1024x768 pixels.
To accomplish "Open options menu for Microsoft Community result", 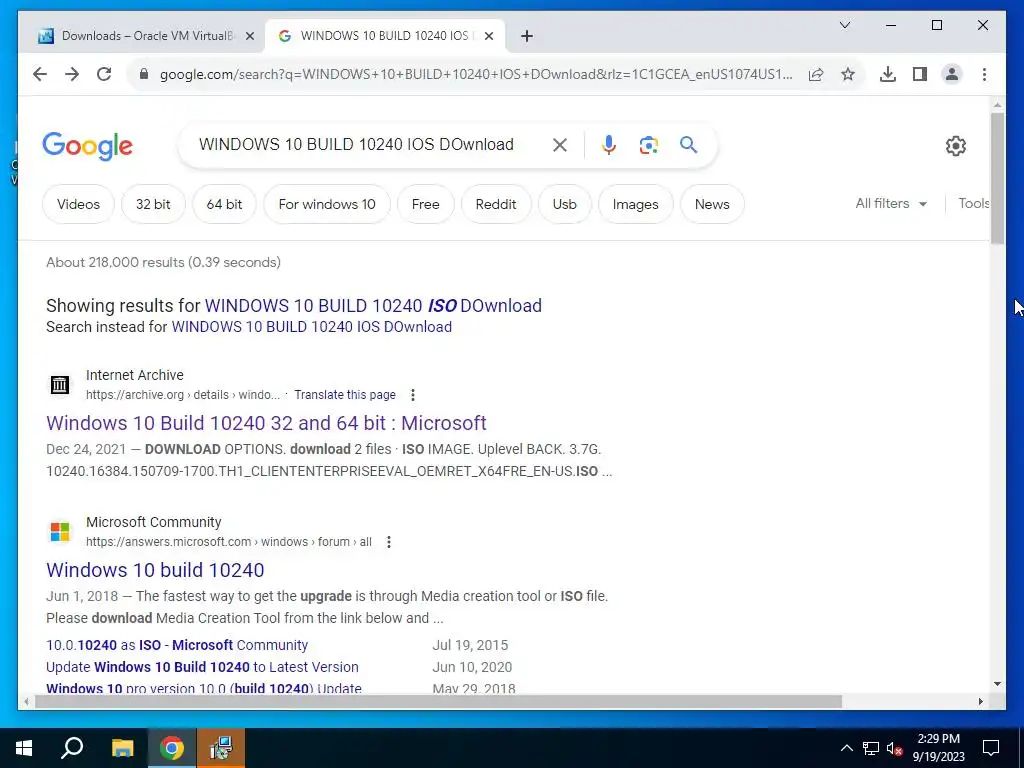I will (389, 542).
